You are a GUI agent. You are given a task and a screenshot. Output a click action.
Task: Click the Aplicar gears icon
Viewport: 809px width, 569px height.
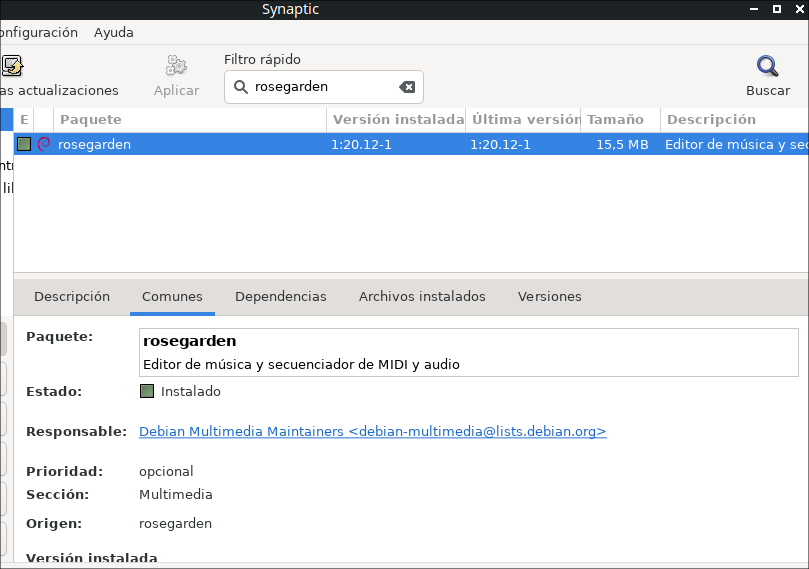pos(176,66)
